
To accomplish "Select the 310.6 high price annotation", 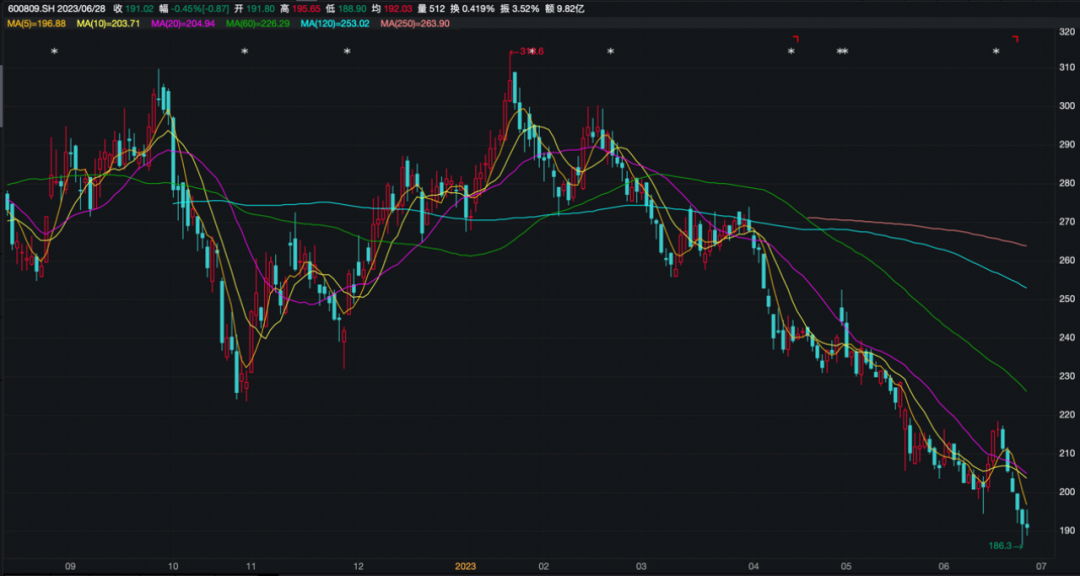I will click(530, 51).
